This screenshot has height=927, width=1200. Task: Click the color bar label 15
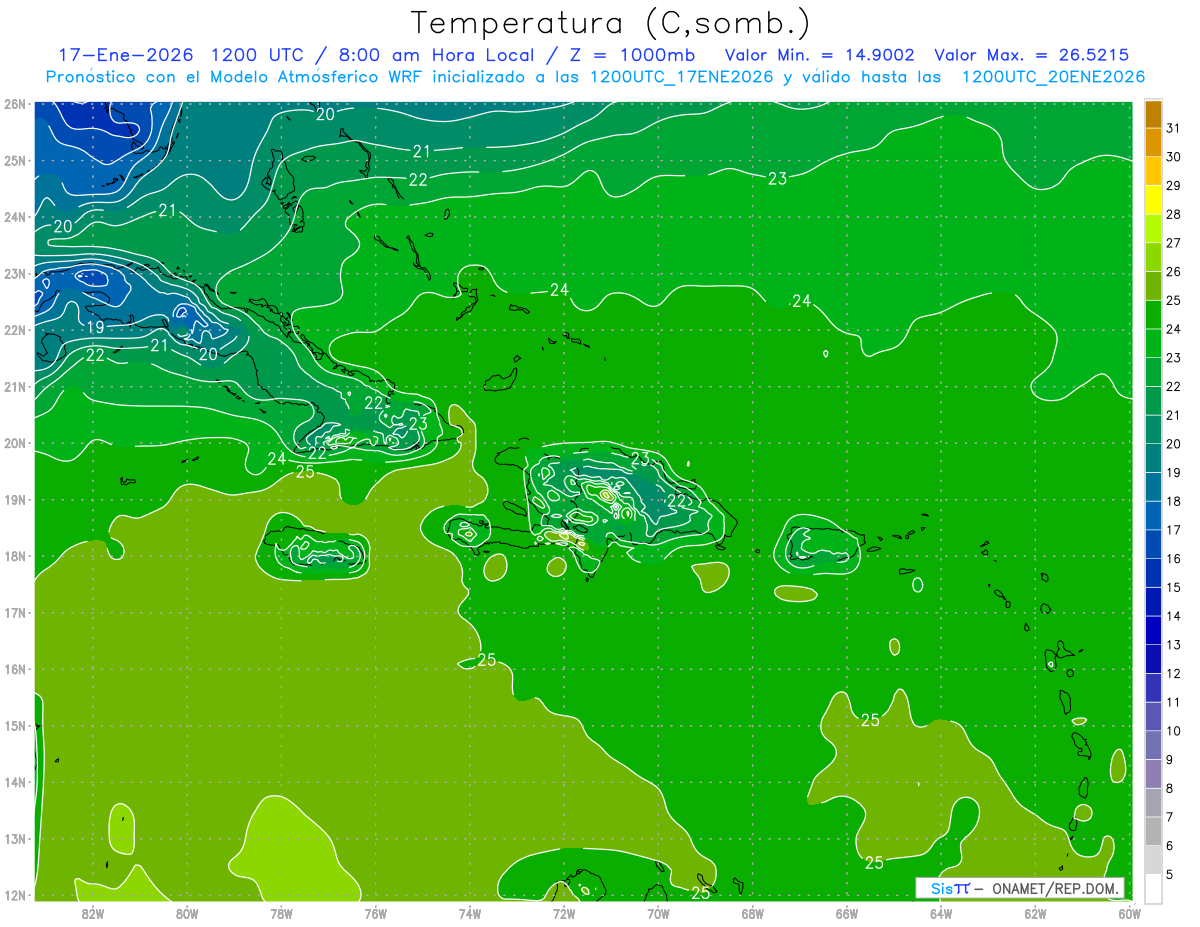pos(1174,587)
